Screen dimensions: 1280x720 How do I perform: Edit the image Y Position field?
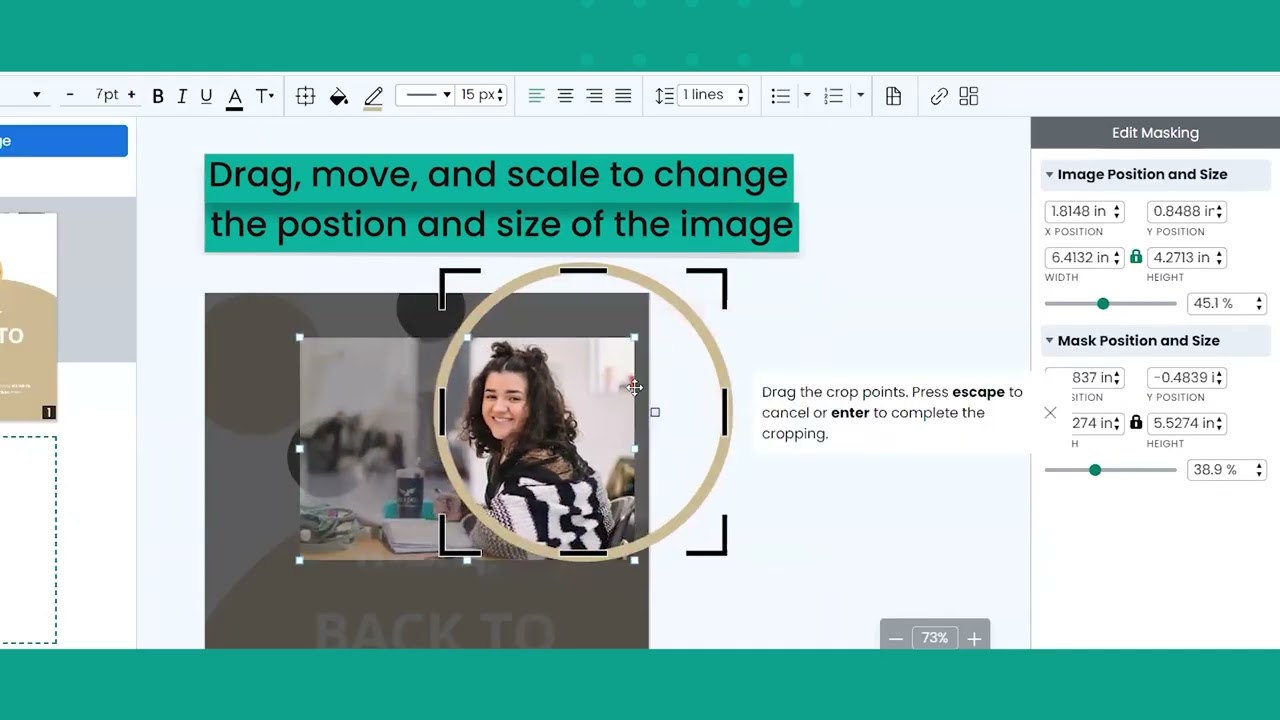click(x=1187, y=211)
